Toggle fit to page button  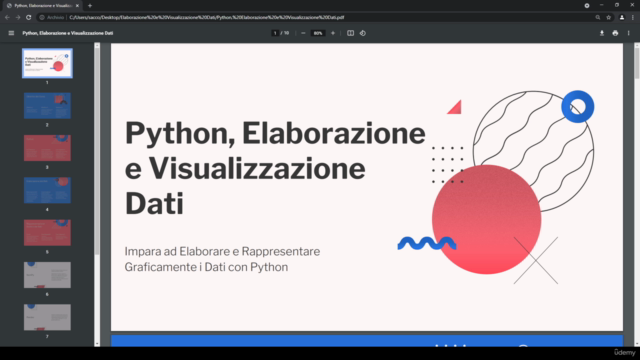[x=350, y=33]
